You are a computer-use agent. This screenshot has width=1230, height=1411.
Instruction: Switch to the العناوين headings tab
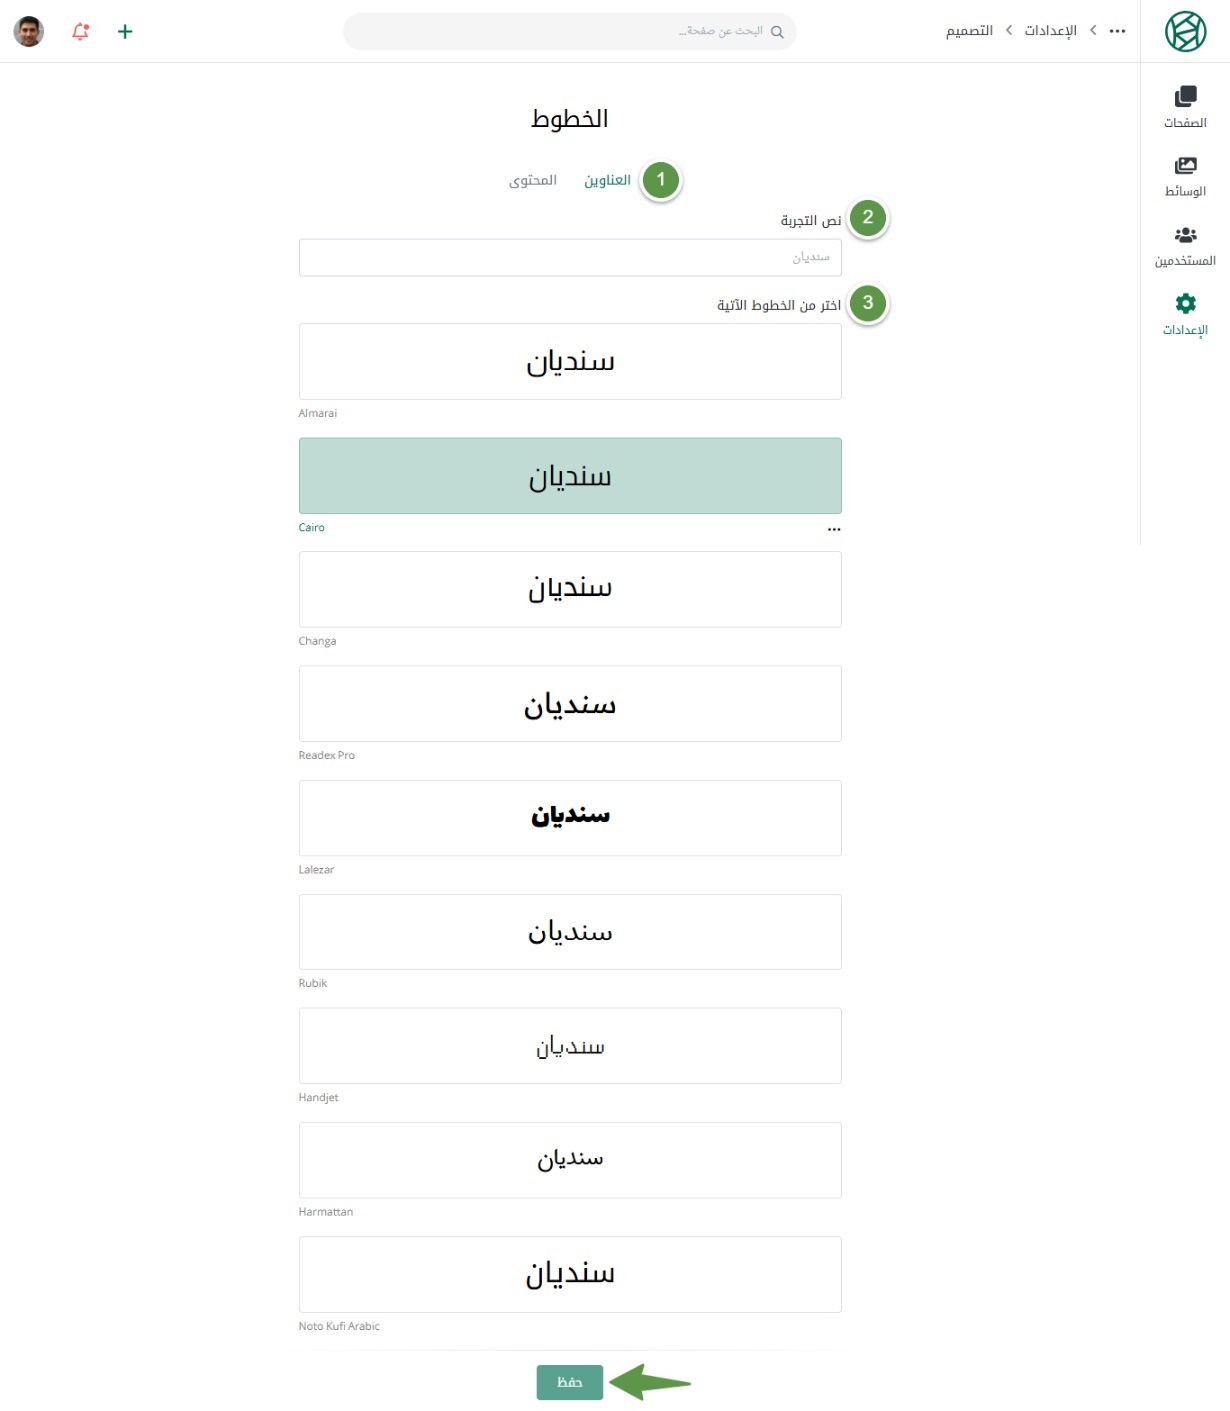pos(608,180)
